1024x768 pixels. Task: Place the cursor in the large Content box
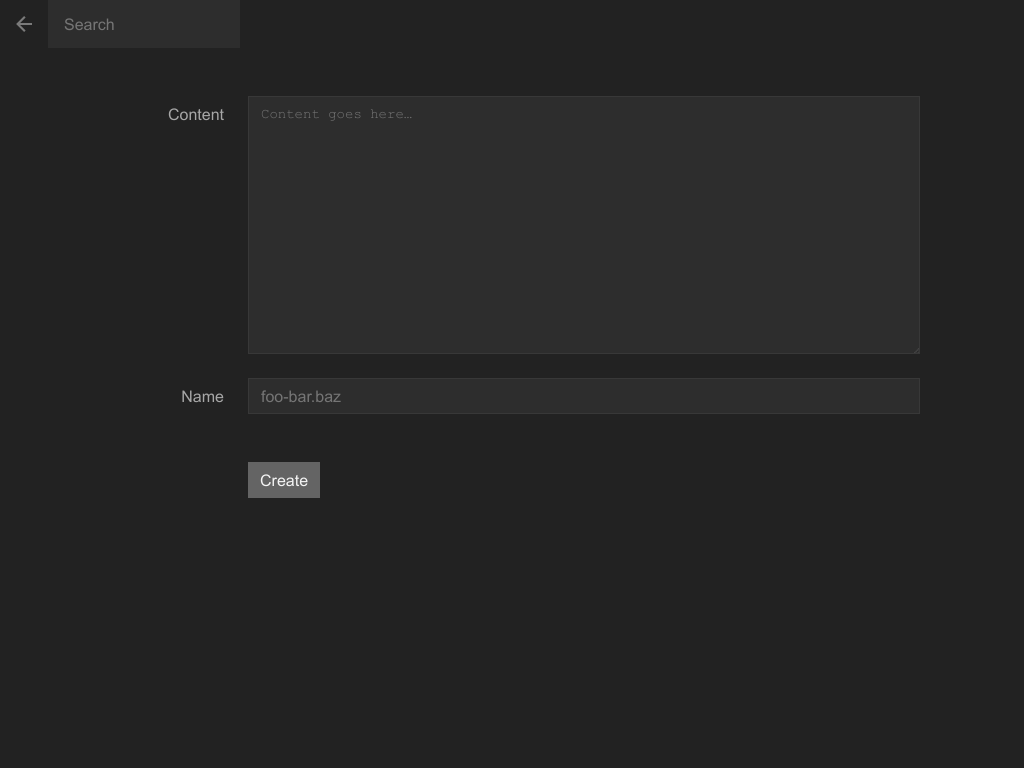(583, 225)
